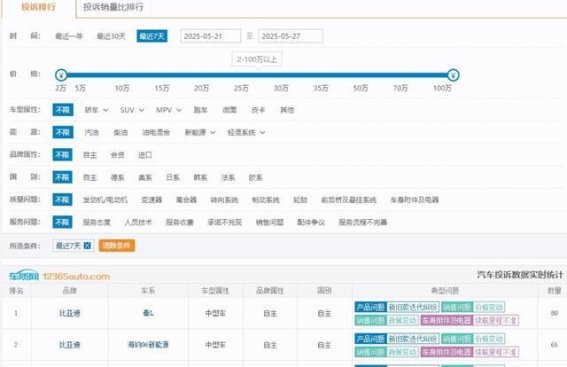The height and width of the screenshot is (367, 567).
Task: Click the 比亚迪 brand in the 秦L row
Action: (x=70, y=313)
